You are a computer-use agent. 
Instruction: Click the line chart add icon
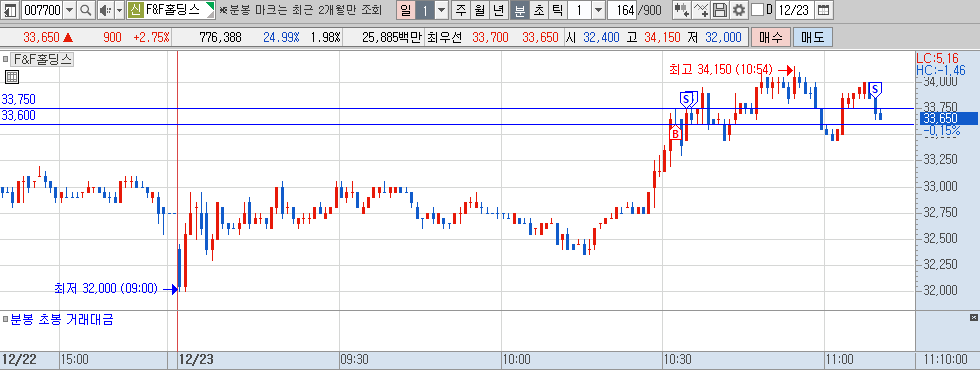tap(702, 10)
